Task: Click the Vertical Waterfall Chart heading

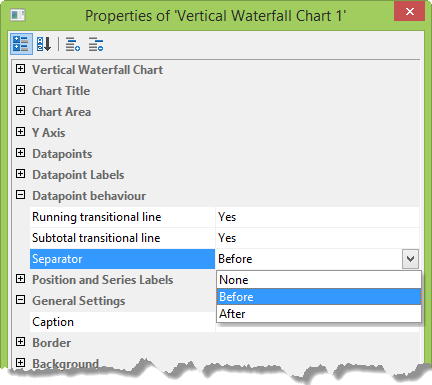Action: pyautogui.click(x=97, y=70)
